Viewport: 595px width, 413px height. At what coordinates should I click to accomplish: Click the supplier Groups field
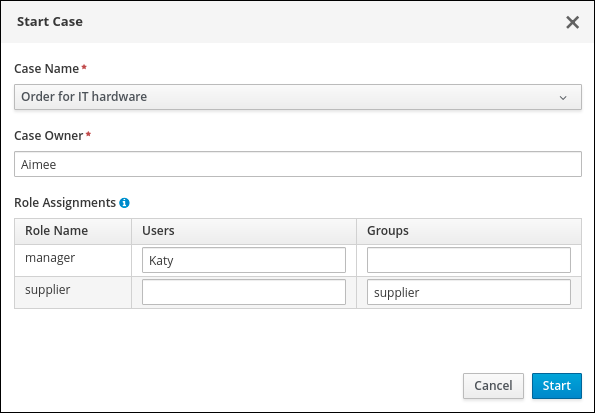469,292
